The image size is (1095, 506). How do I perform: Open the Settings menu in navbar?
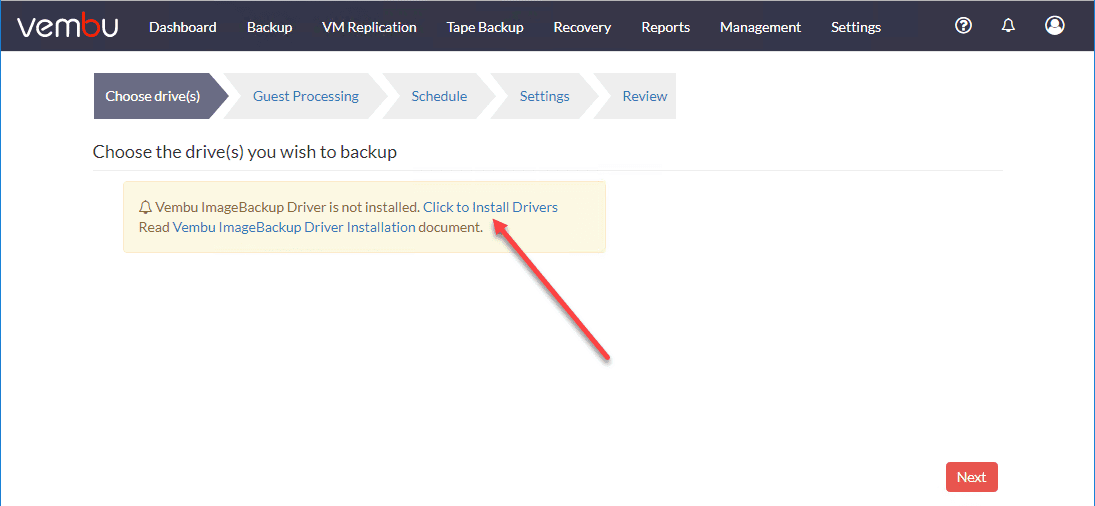855,27
